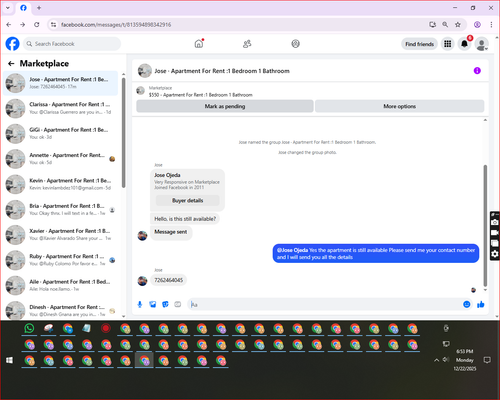Open the Friends icon in top navigation

[247, 44]
